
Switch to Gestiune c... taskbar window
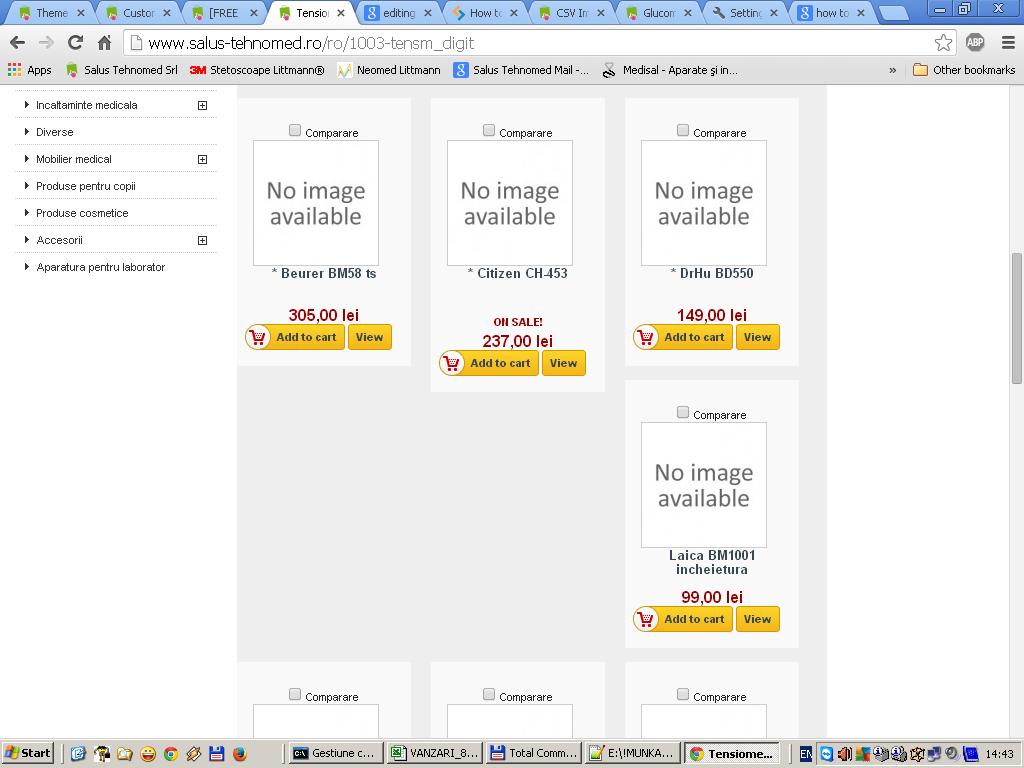pos(335,754)
